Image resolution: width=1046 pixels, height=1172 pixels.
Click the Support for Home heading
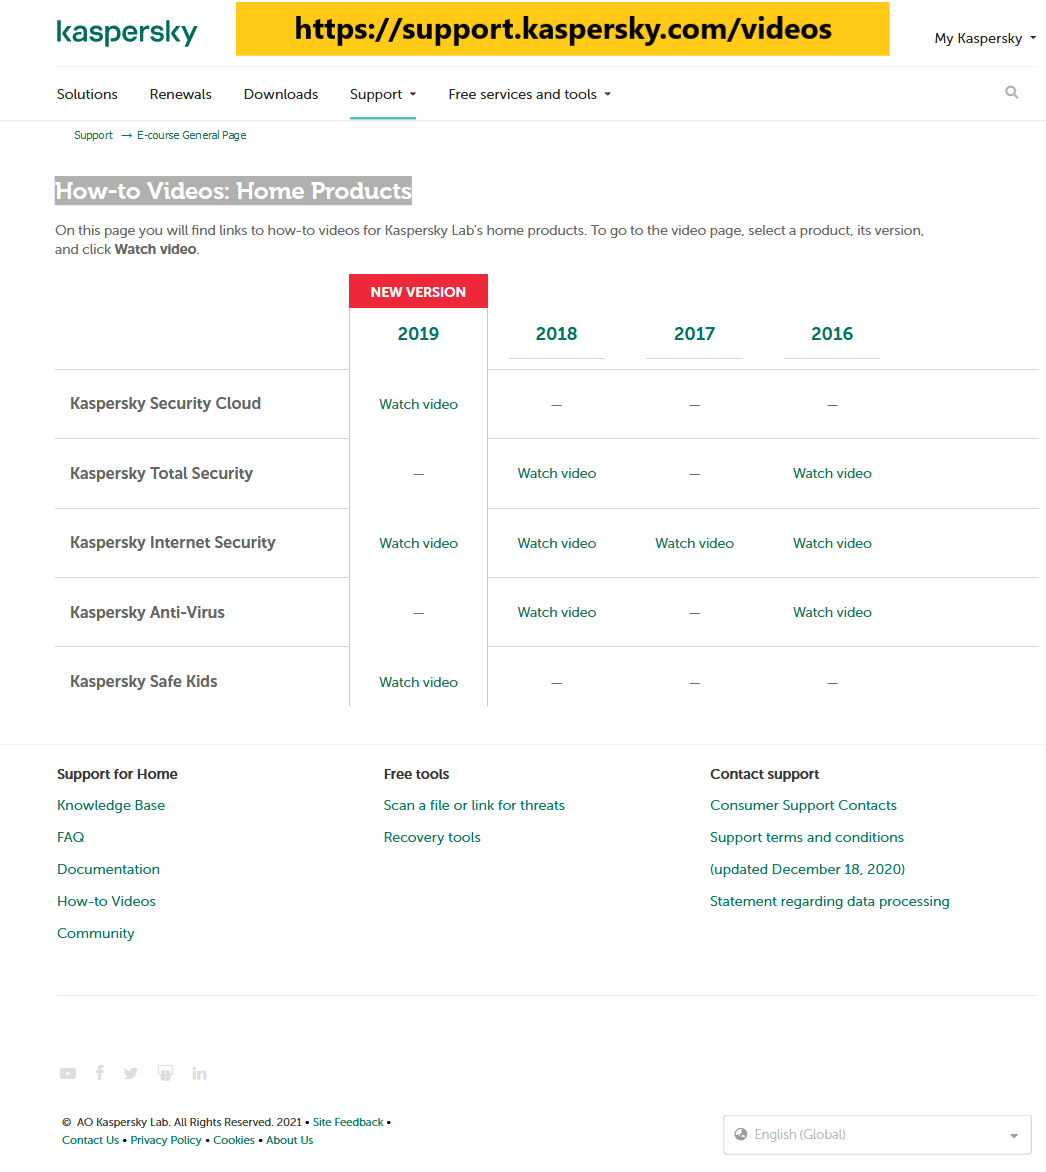click(x=117, y=774)
